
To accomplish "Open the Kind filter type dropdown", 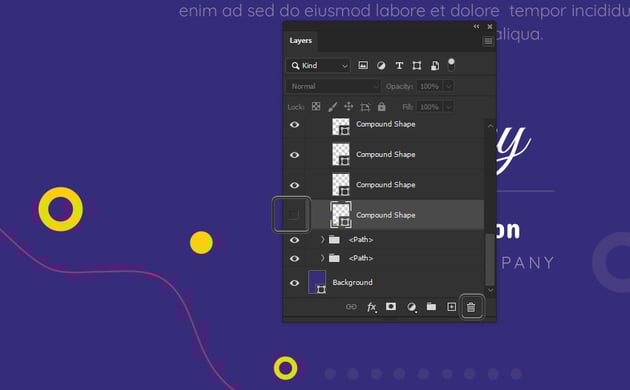I will click(x=318, y=65).
